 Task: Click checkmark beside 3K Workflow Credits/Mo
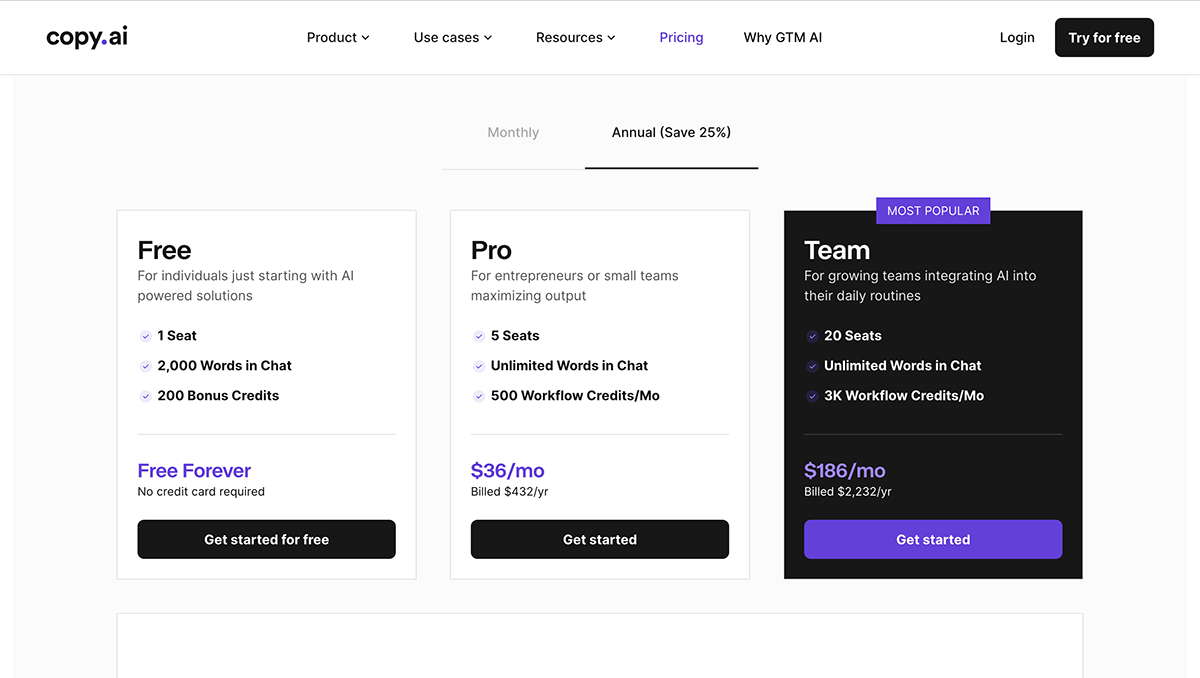(x=812, y=396)
